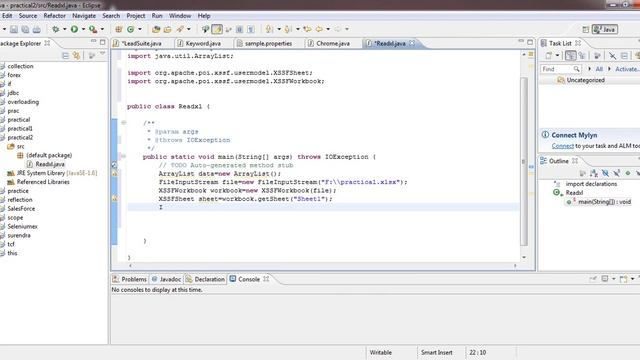The height and width of the screenshot is (360, 640).
Task: Click the Save icon in toolbar
Action: click(x=14, y=29)
